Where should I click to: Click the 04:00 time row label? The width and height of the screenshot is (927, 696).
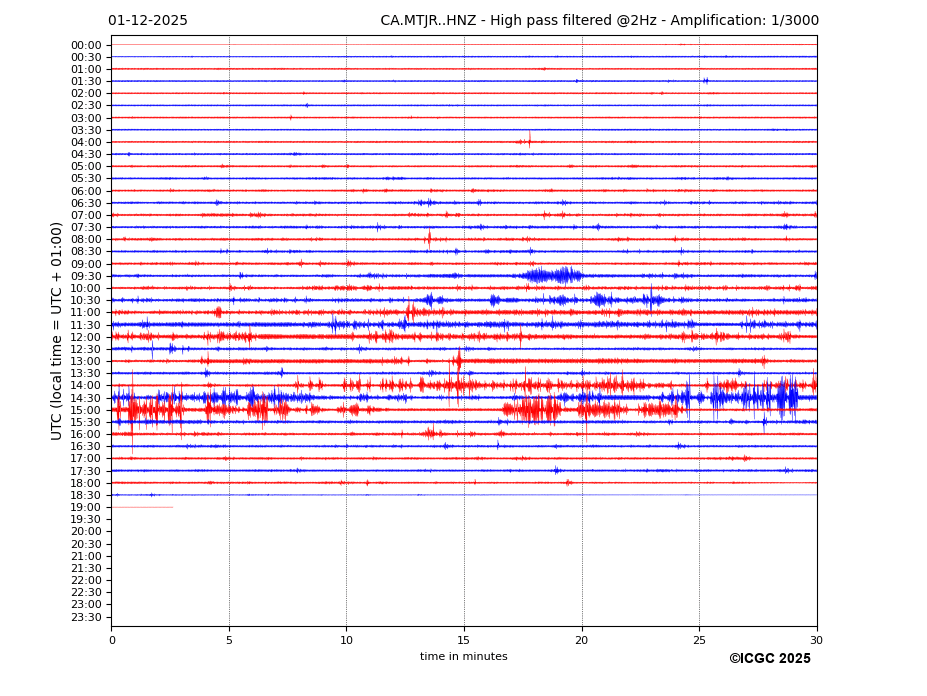86,142
